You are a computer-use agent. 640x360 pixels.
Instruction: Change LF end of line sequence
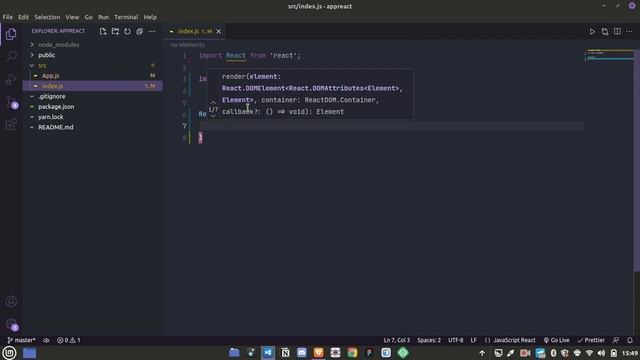tap(473, 340)
